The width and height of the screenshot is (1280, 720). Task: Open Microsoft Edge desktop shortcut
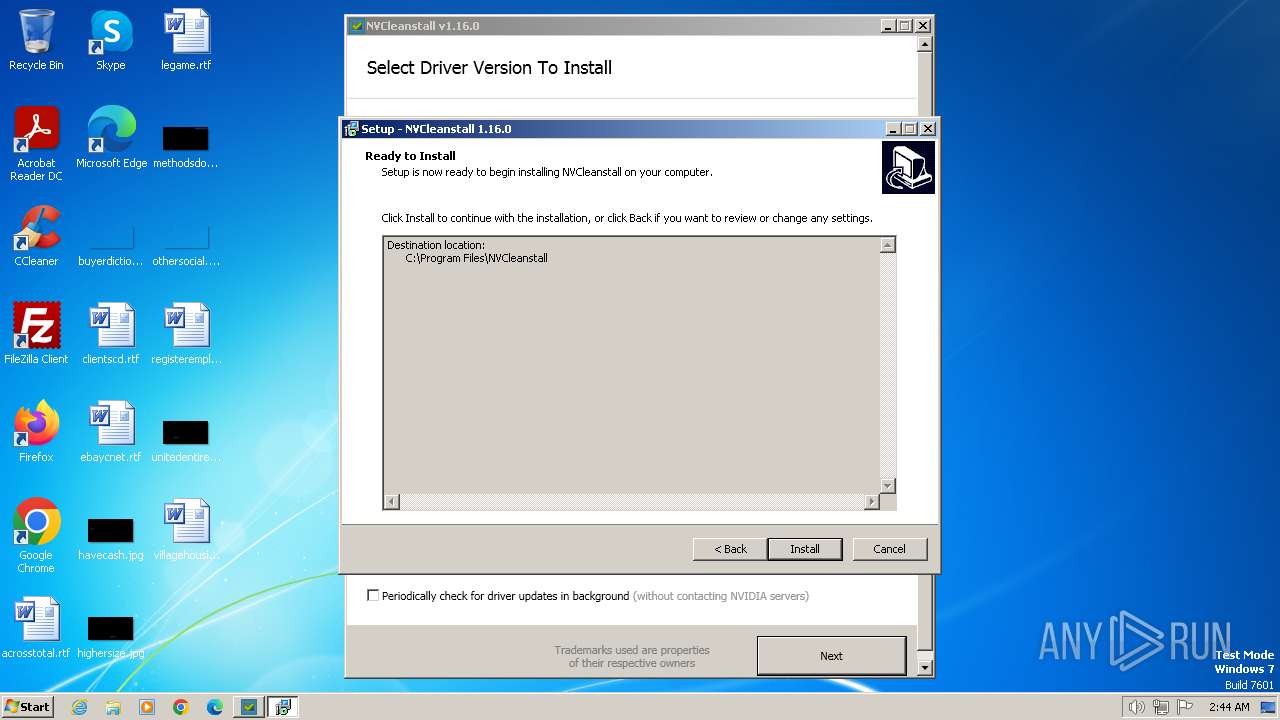coord(111,138)
